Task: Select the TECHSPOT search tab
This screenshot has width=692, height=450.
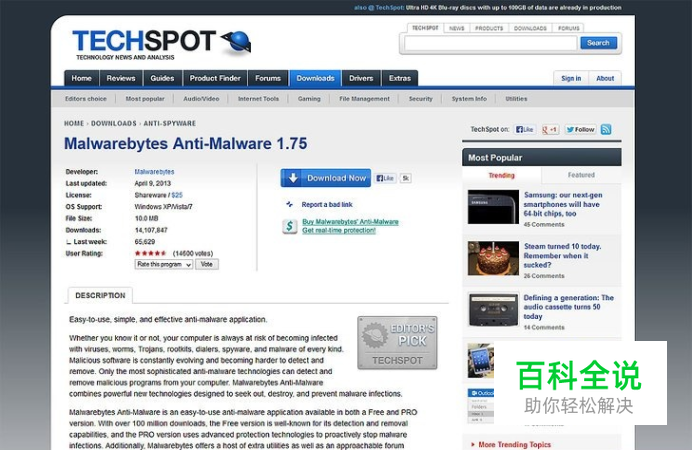Action: (425, 28)
